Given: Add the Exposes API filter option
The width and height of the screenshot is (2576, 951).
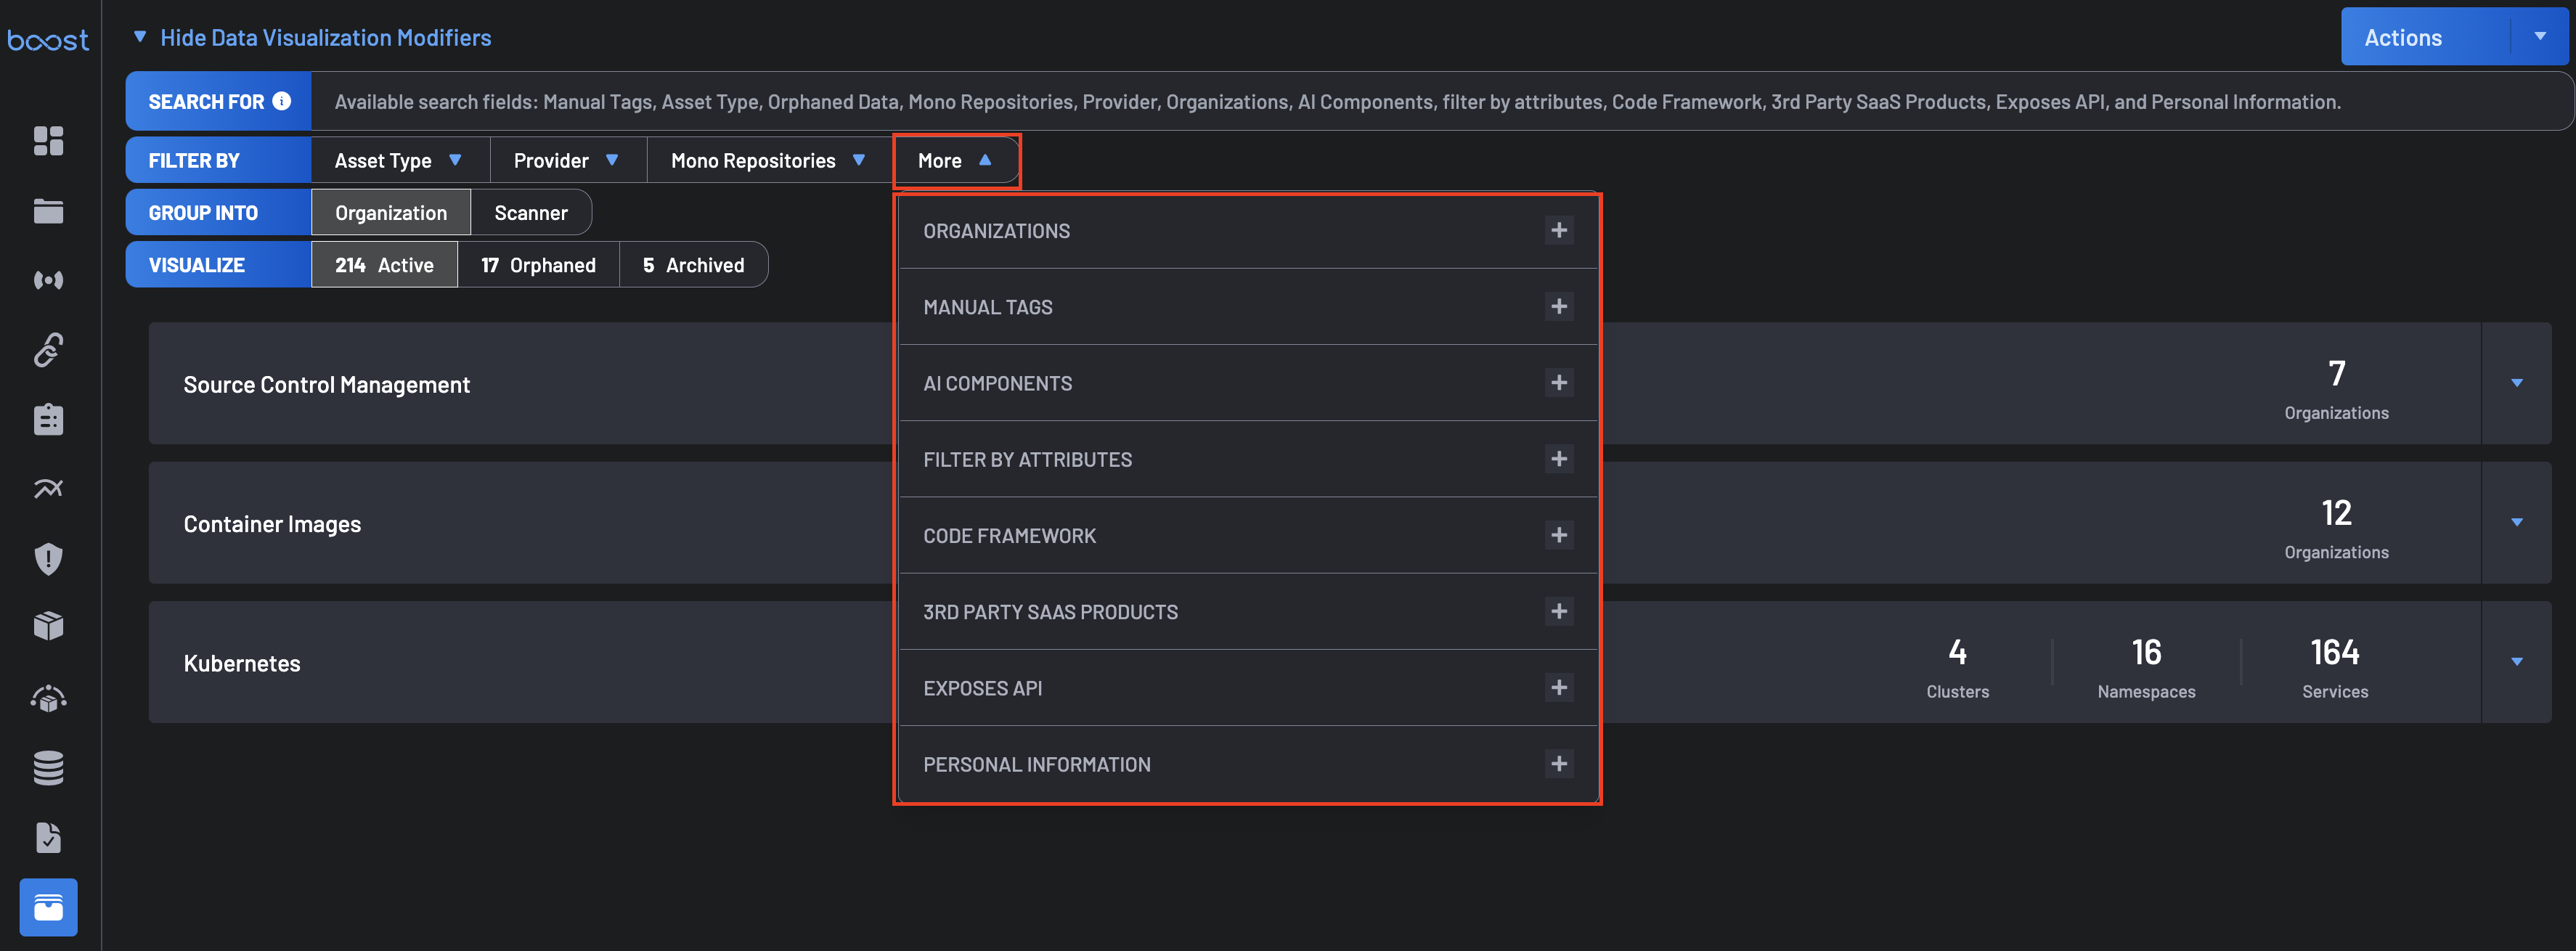Looking at the screenshot, I should click(x=1558, y=688).
